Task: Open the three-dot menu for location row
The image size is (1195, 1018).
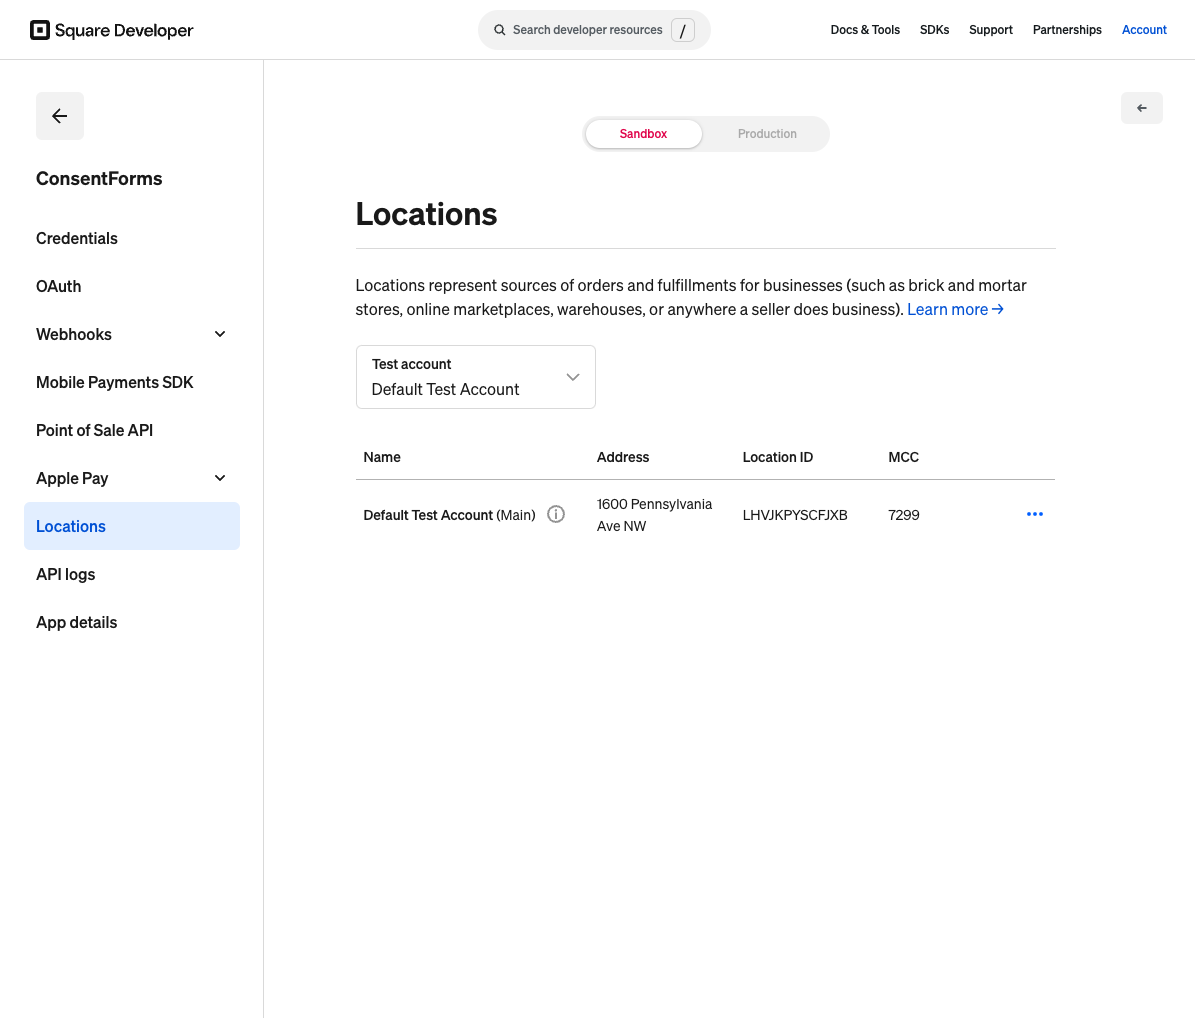Action: pyautogui.click(x=1035, y=514)
